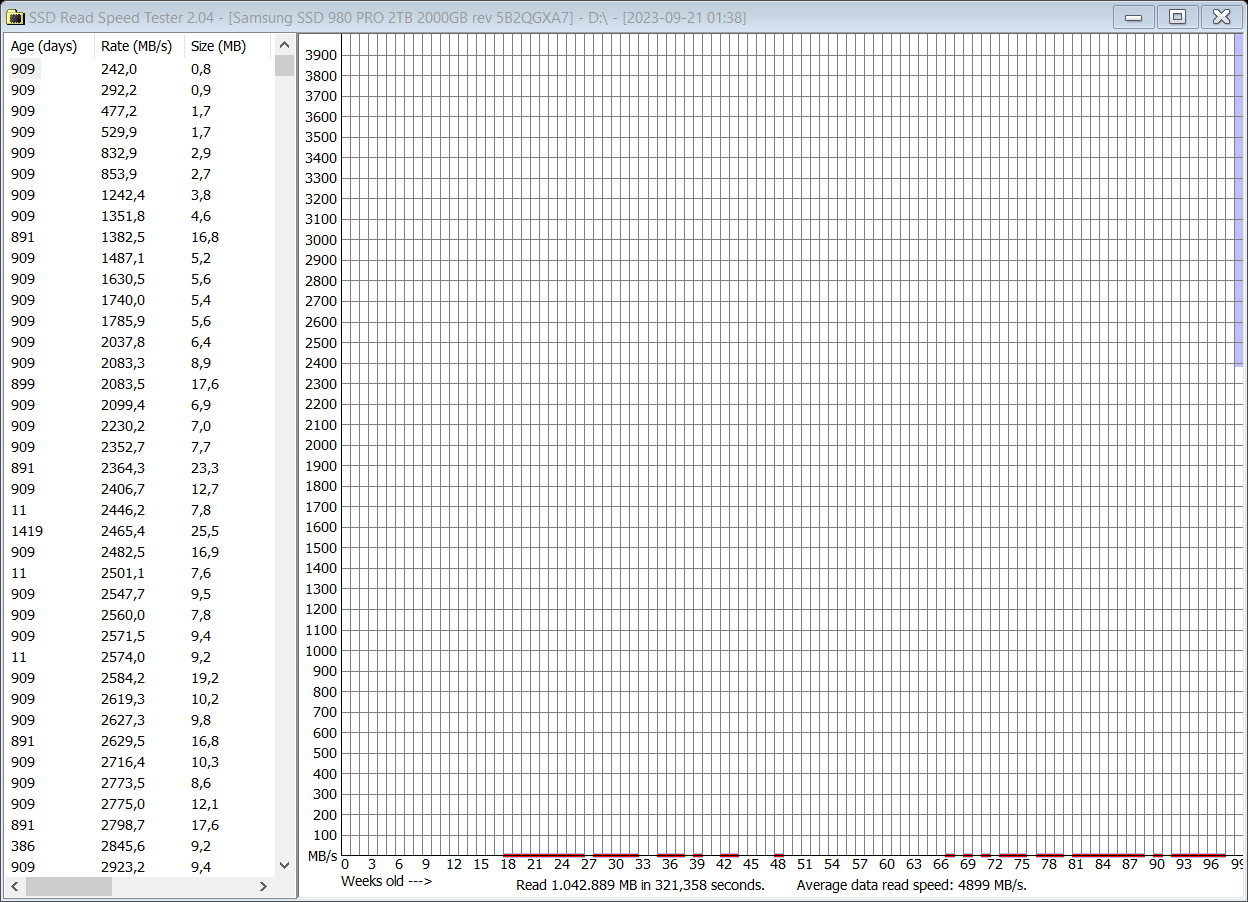The height and width of the screenshot is (902, 1248).
Task: Click the horizontal scrollbar thumb
Action: (x=70, y=886)
